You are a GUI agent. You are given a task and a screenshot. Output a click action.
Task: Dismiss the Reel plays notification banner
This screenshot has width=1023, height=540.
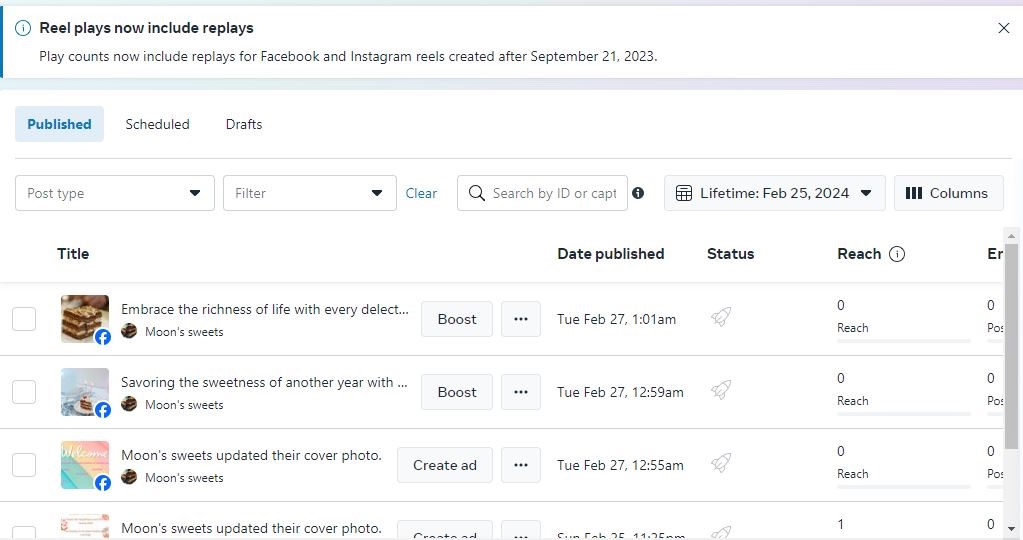pyautogui.click(x=1004, y=28)
